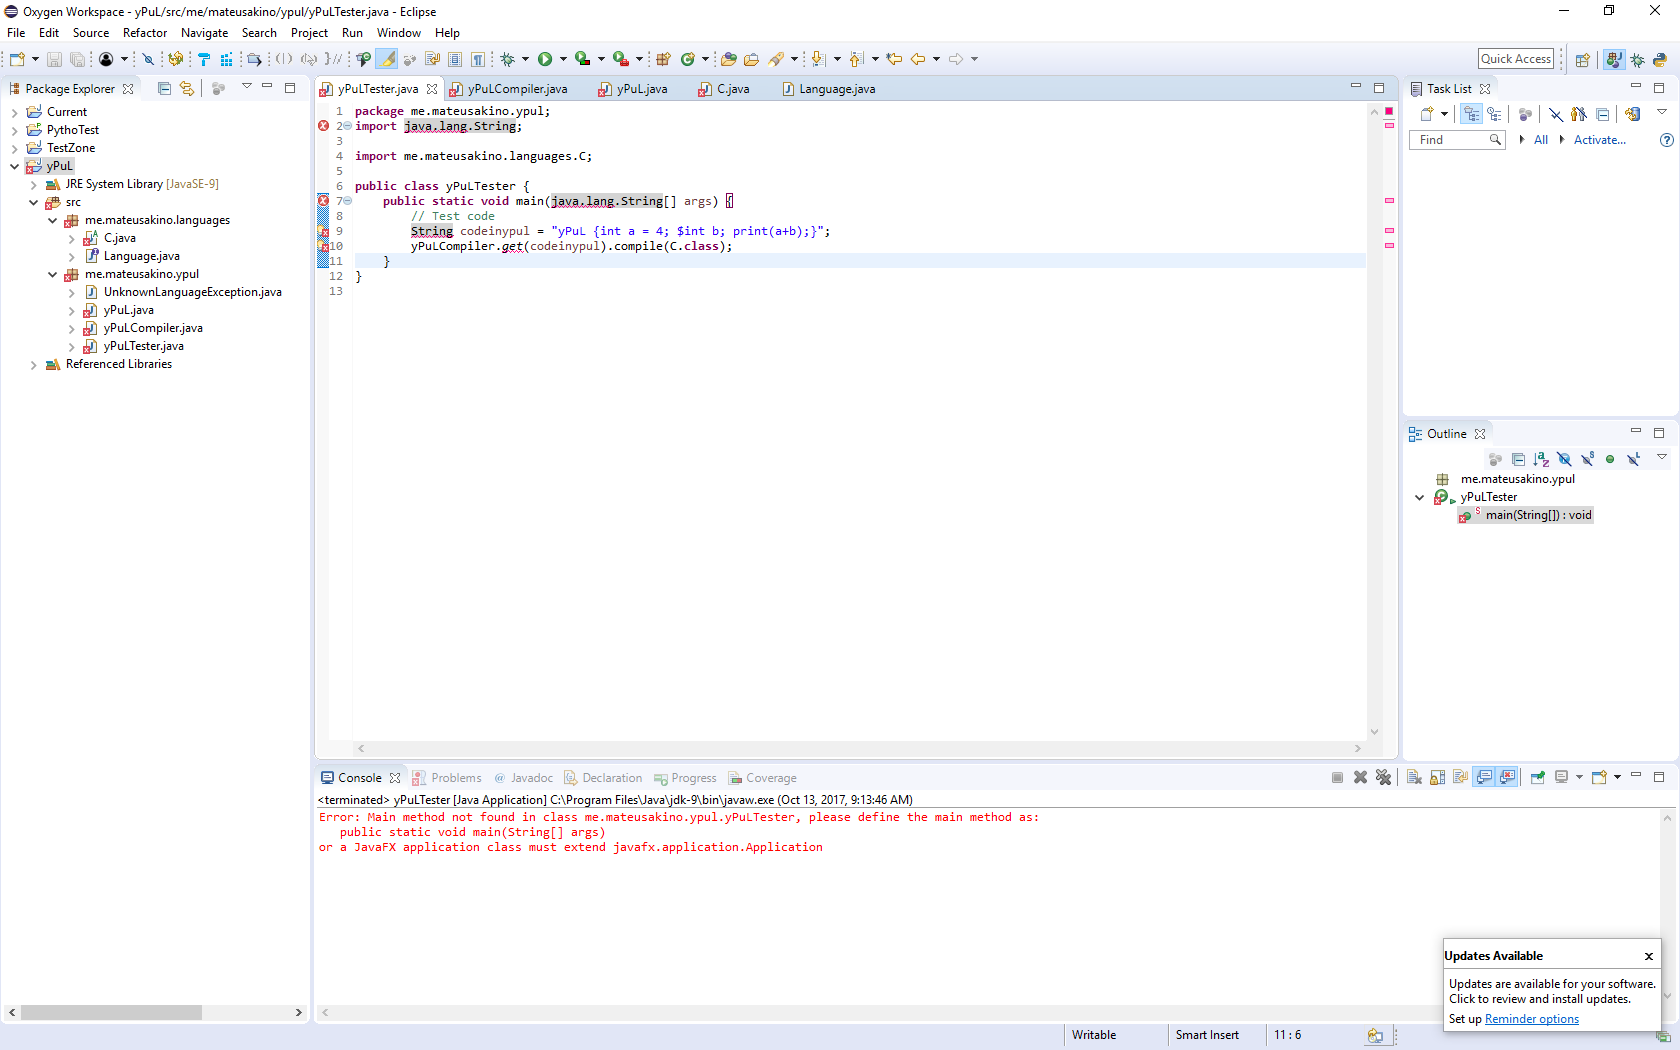Click the Pin Console icon
This screenshot has width=1680, height=1050.
[x=1538, y=777]
